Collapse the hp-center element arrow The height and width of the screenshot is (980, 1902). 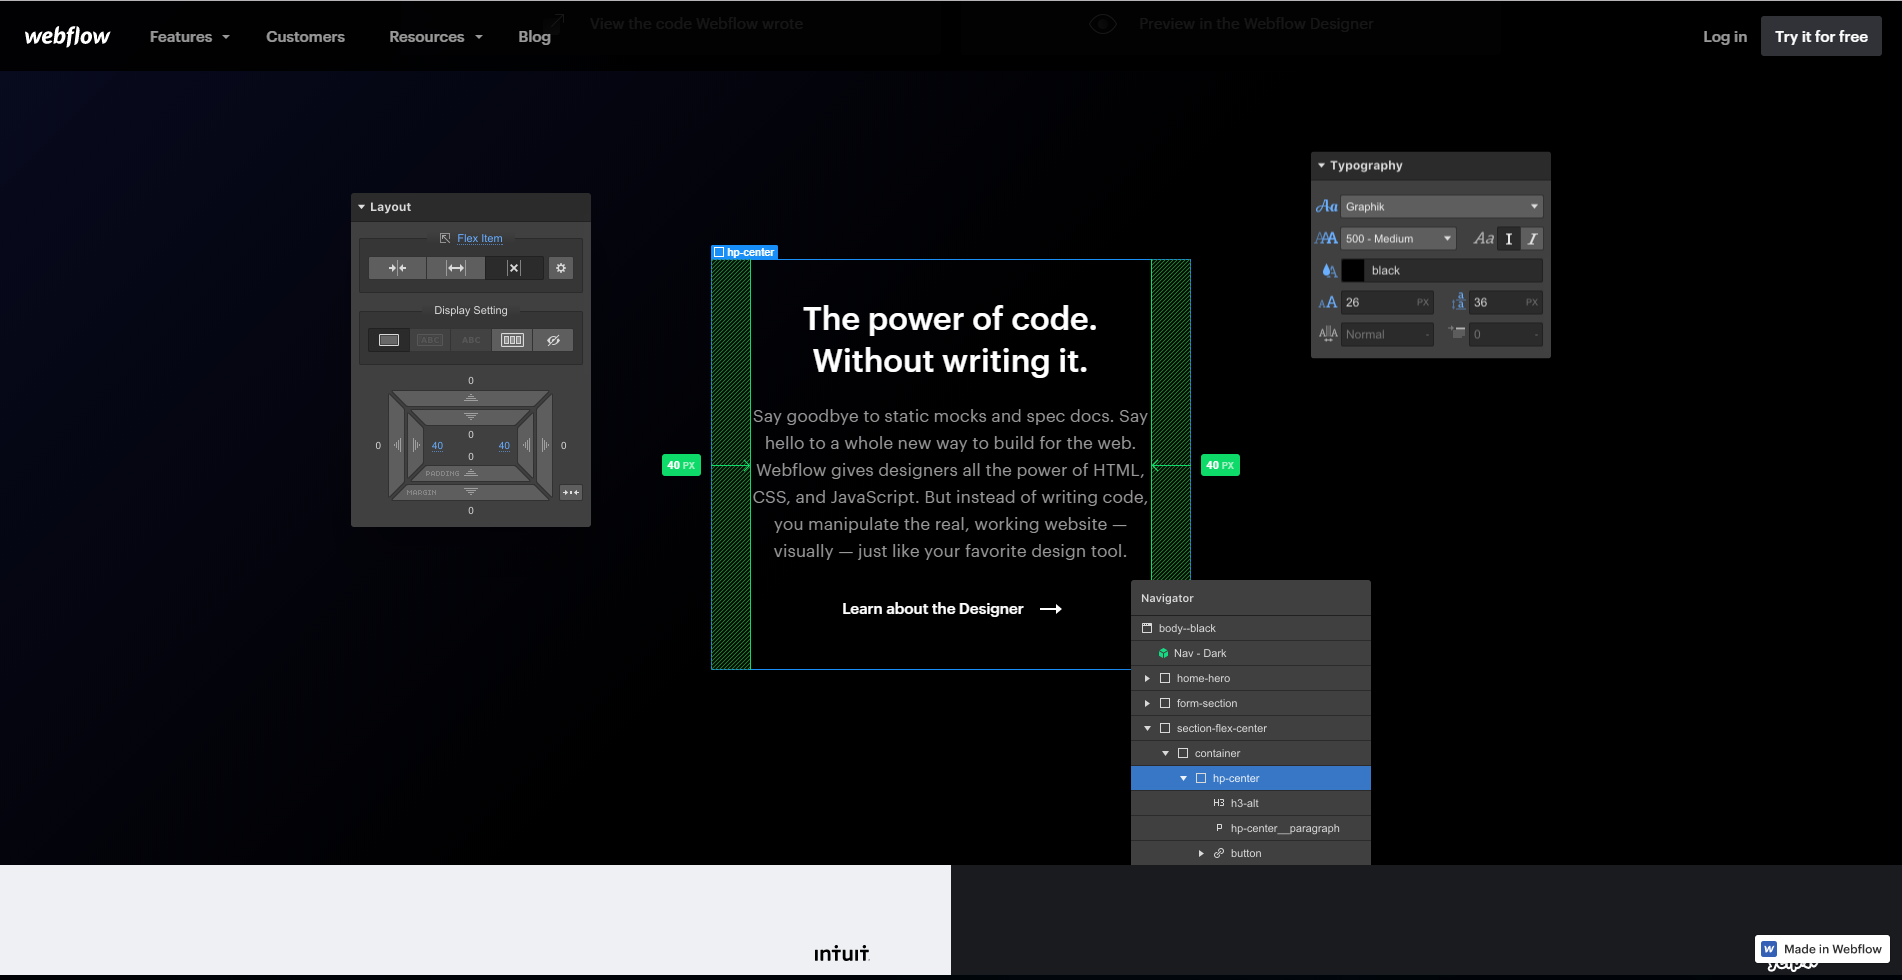[x=1183, y=778]
